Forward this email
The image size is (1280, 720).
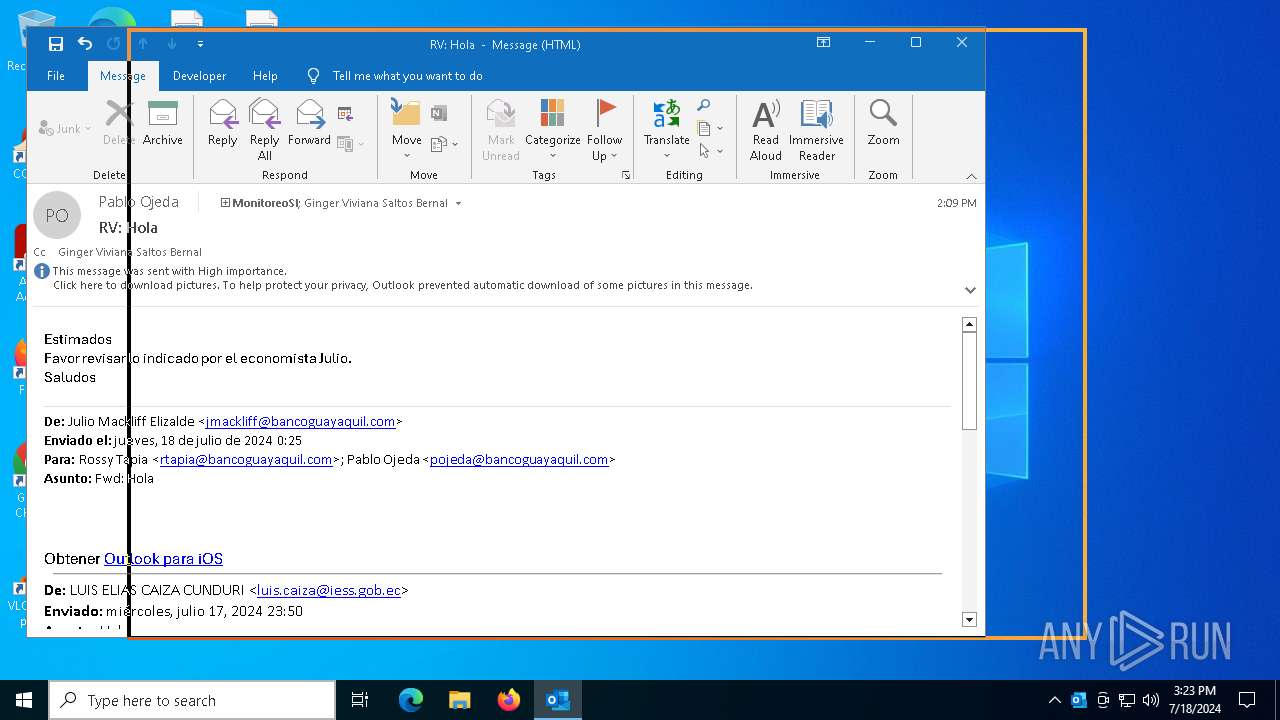click(309, 124)
